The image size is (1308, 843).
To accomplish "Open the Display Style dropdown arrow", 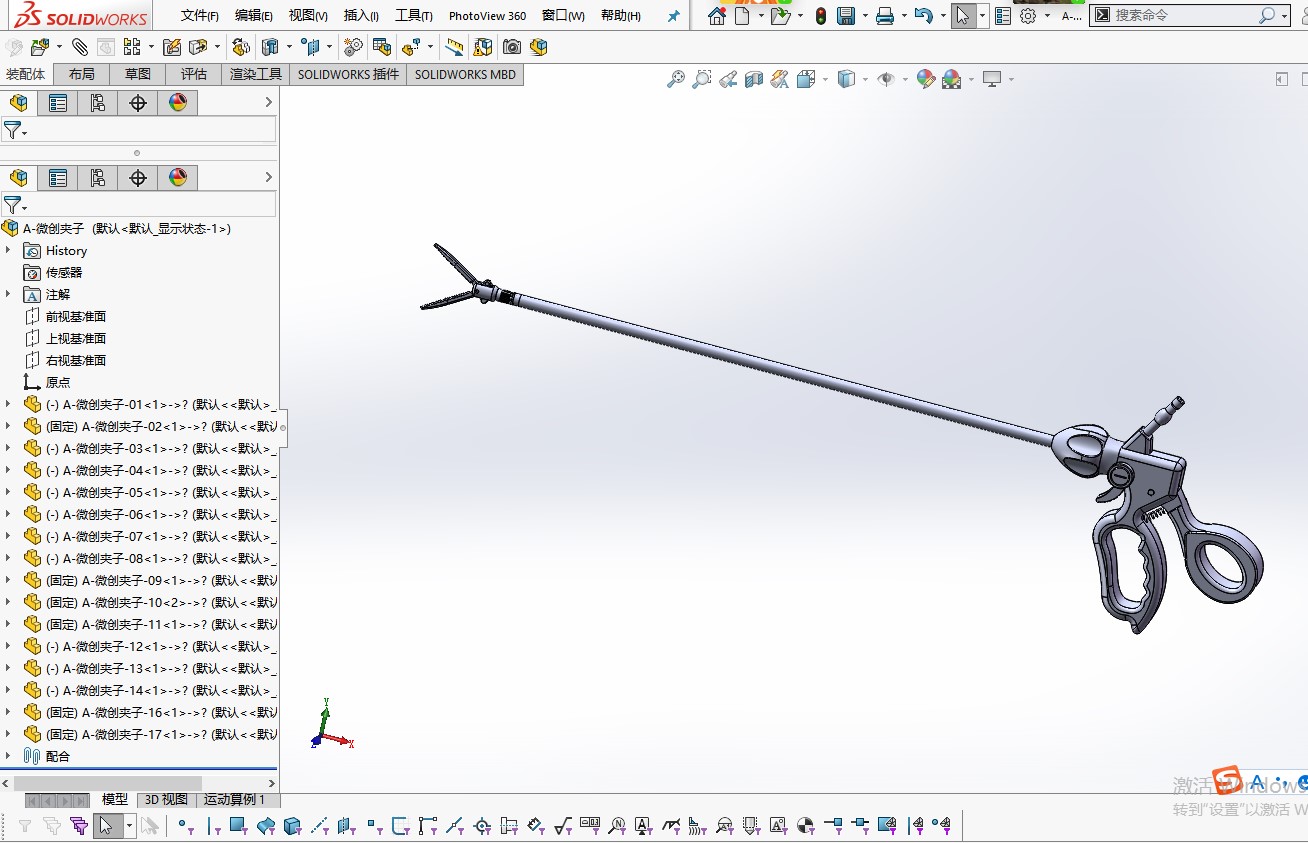I will [865, 79].
